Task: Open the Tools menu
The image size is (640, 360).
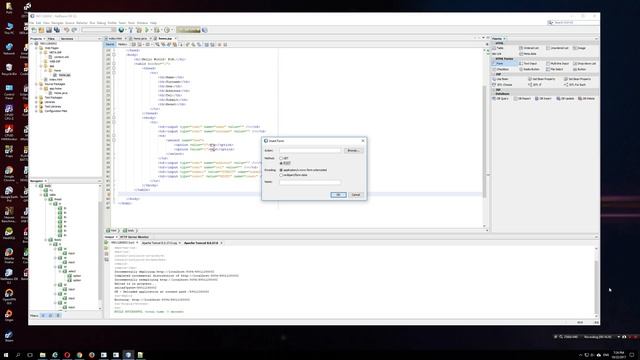Action: click(x=131, y=23)
